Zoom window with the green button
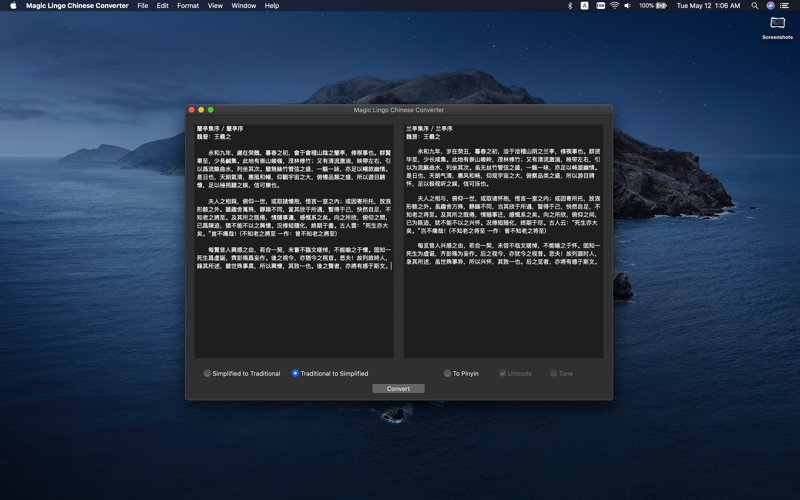This screenshot has height=500, width=800. coord(210,110)
